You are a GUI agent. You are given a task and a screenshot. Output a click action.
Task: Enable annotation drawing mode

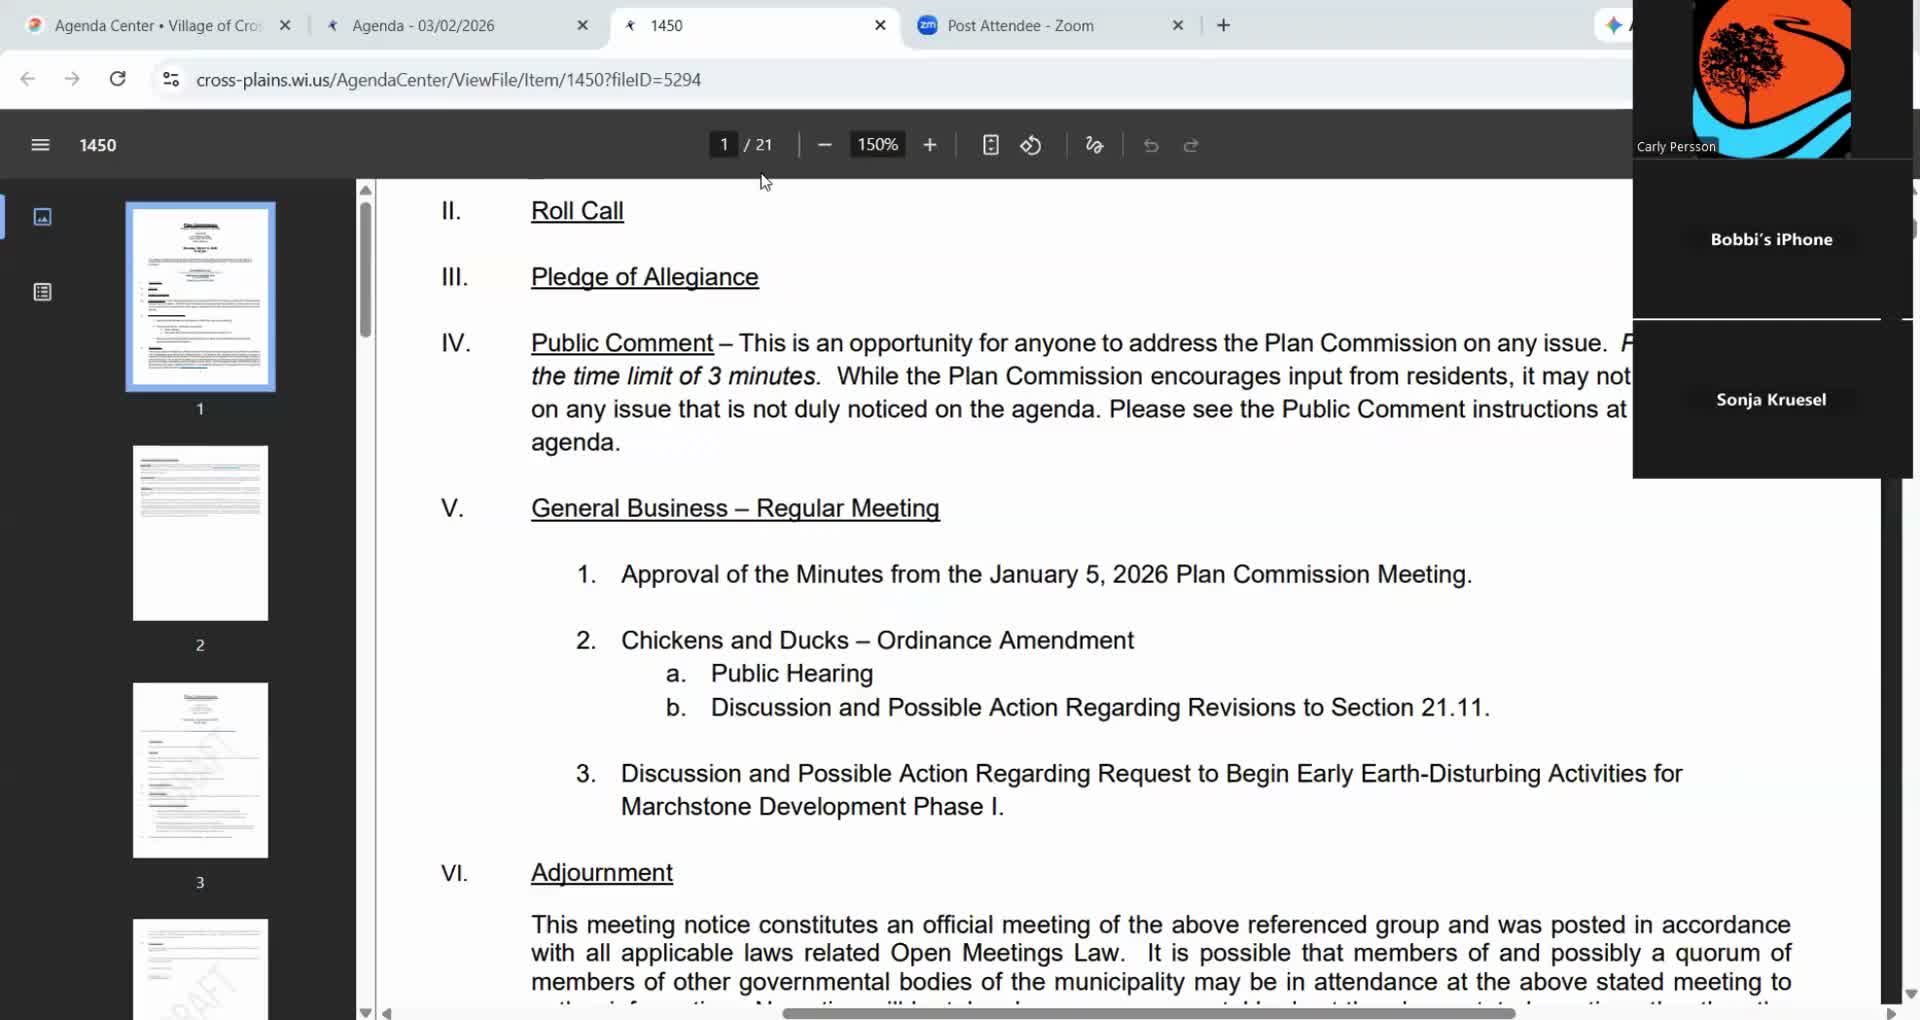click(x=1093, y=145)
